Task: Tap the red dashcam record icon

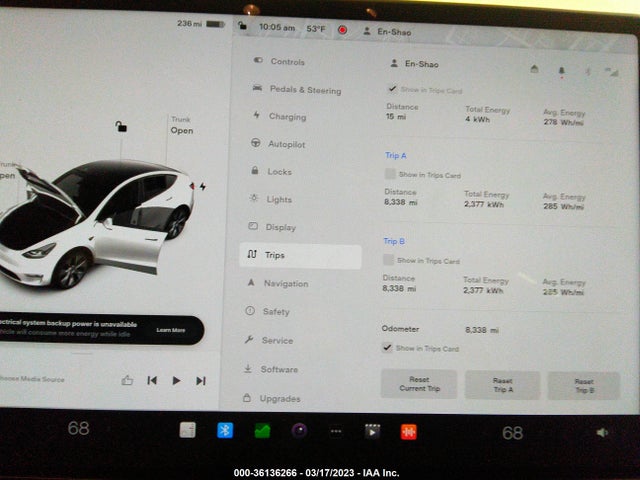Action: tap(342, 29)
